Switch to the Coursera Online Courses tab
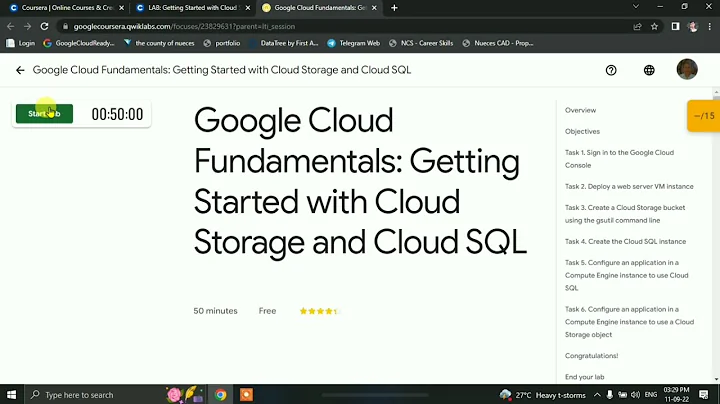The width and height of the screenshot is (720, 404). tap(67, 8)
